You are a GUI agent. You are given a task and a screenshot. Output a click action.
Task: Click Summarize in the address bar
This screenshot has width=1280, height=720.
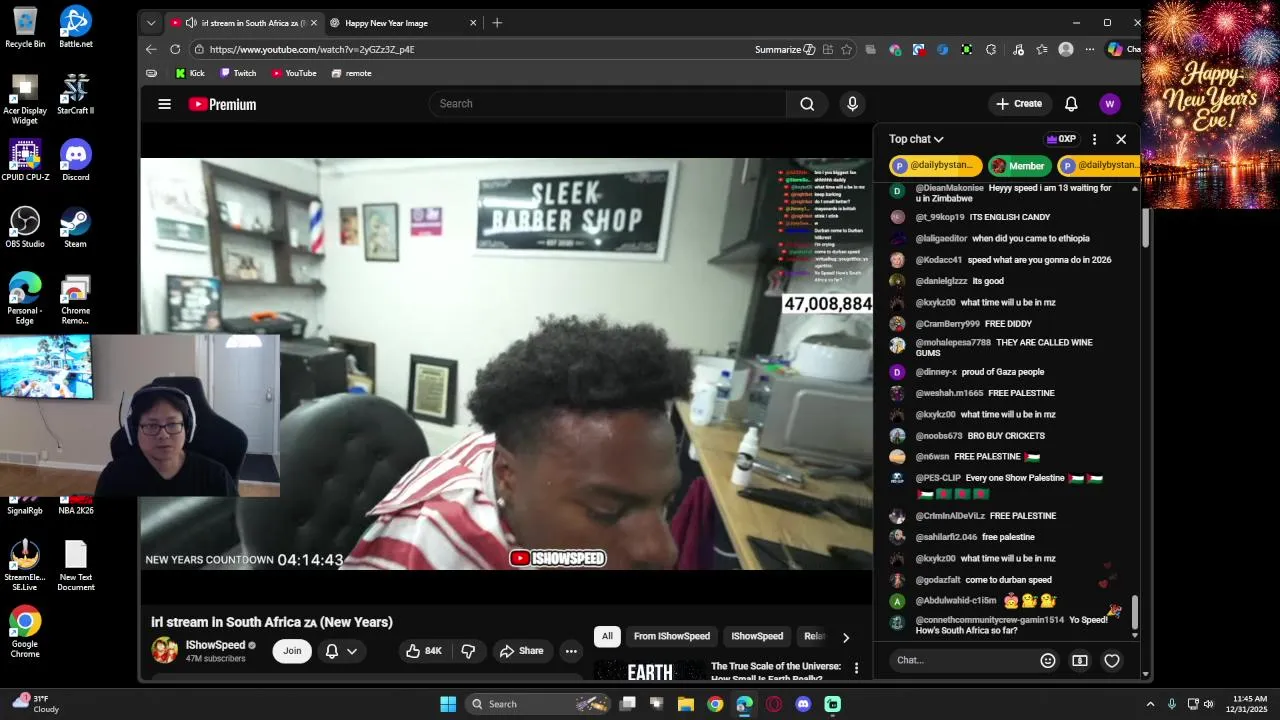click(785, 49)
